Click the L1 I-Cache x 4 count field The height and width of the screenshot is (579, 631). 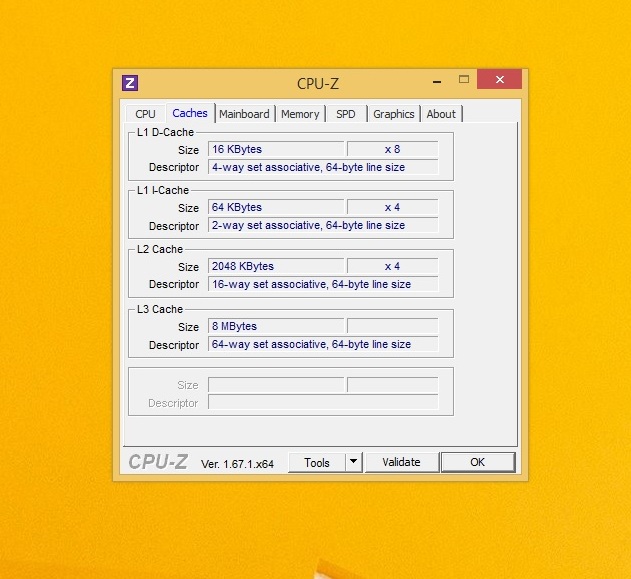click(x=392, y=207)
